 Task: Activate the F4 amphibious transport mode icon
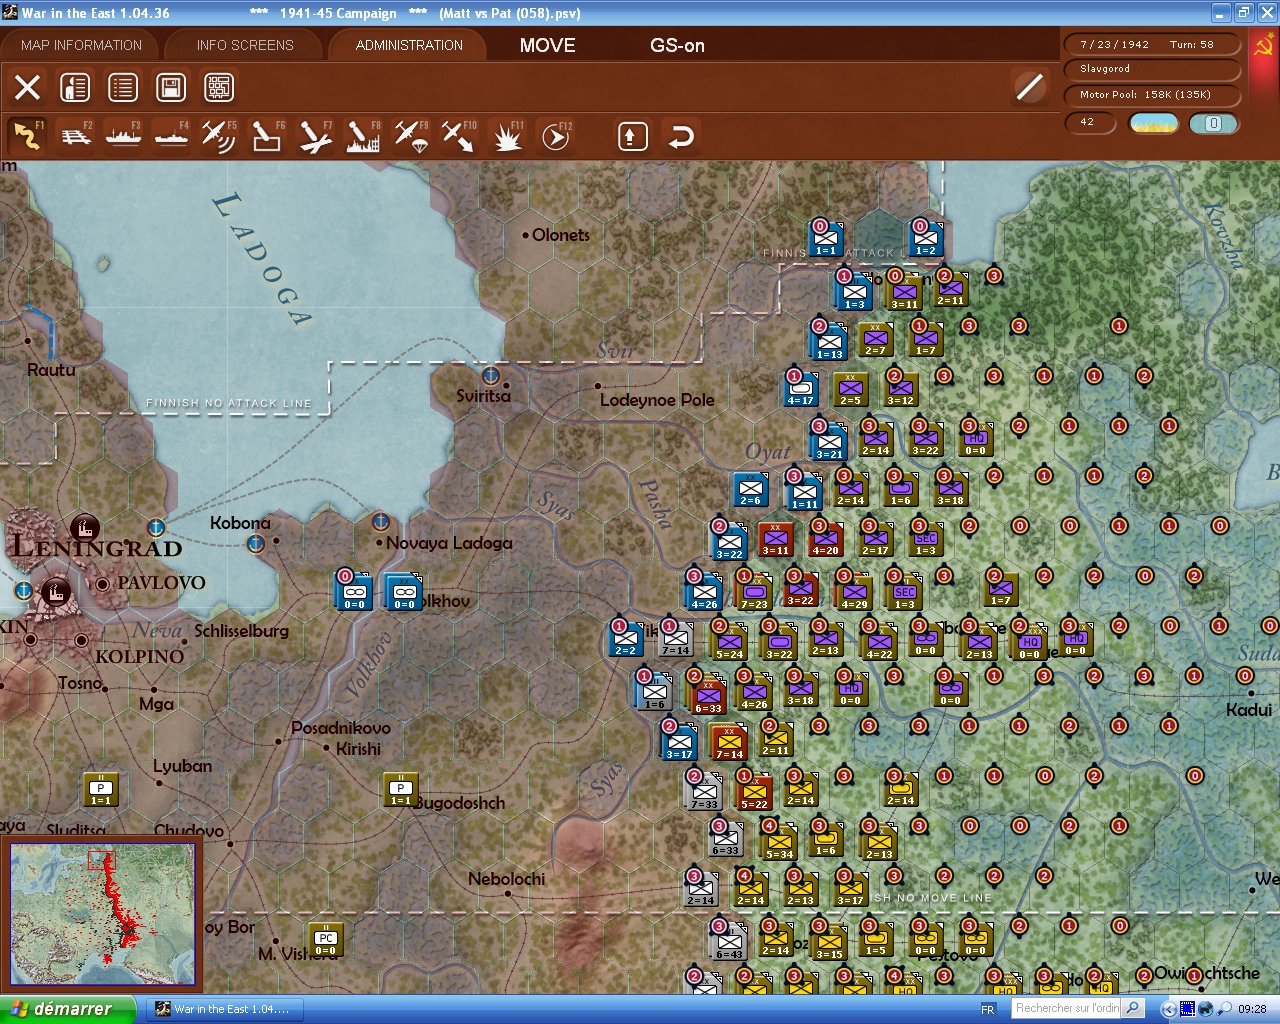(172, 136)
